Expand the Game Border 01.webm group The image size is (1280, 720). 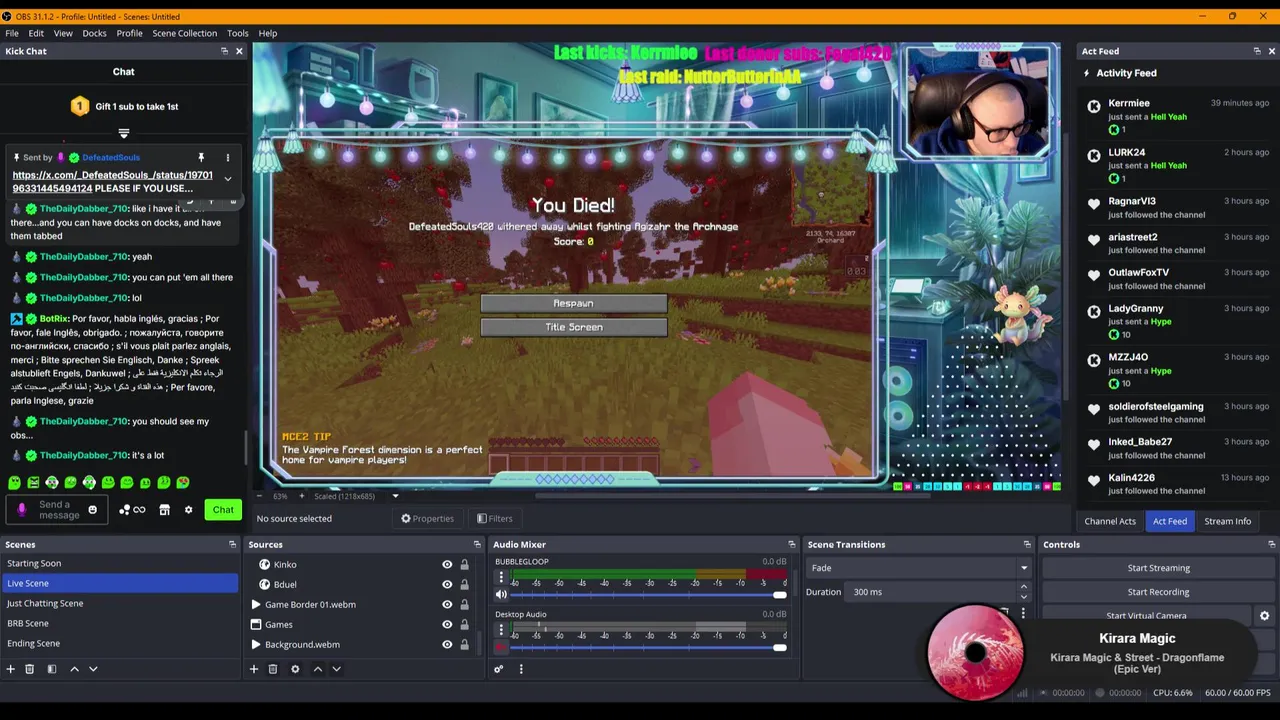(x=256, y=604)
